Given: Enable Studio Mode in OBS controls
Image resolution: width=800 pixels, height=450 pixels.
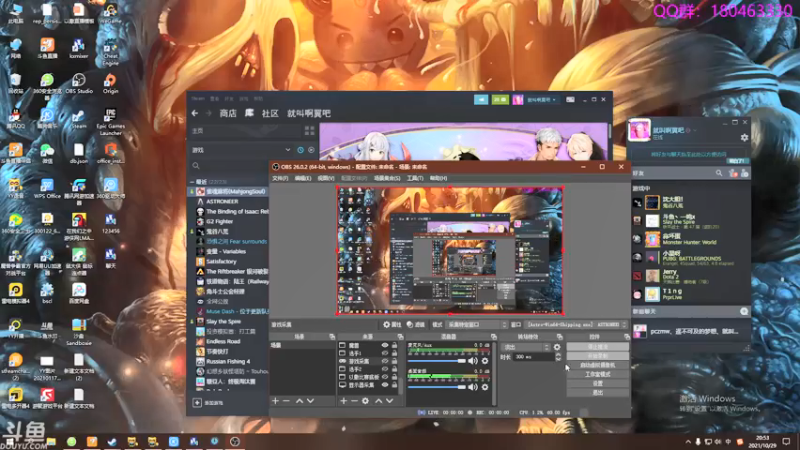Looking at the screenshot, I should pos(597,374).
